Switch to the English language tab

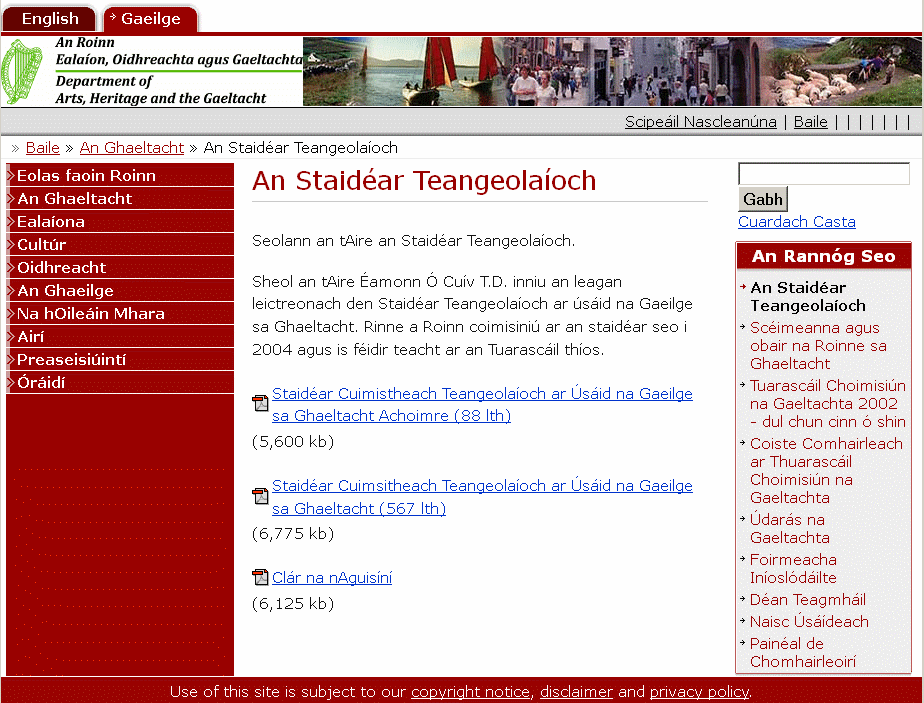(50, 19)
